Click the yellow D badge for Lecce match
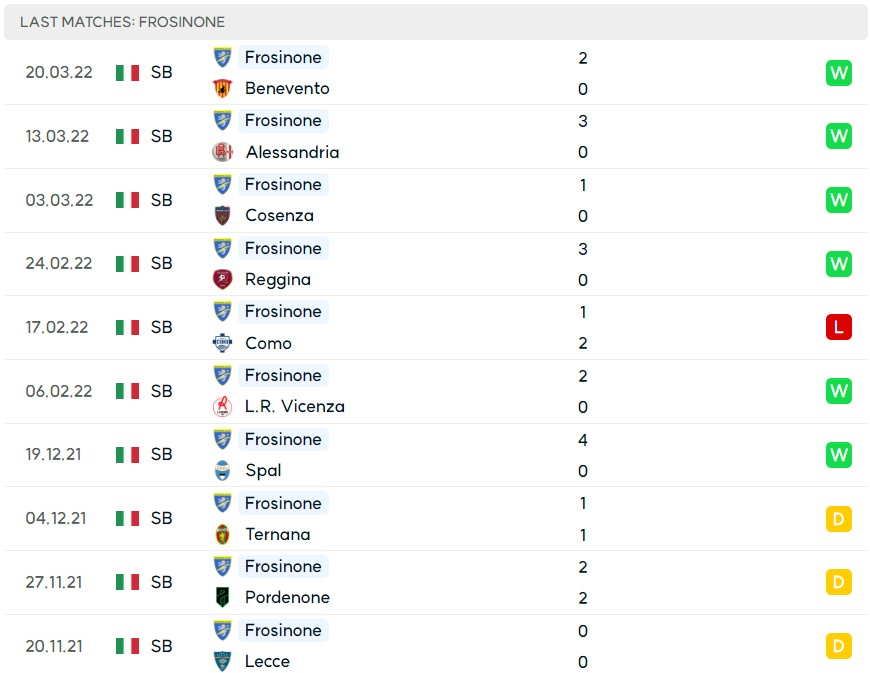Image resolution: width=870 pixels, height=673 pixels. coord(838,646)
